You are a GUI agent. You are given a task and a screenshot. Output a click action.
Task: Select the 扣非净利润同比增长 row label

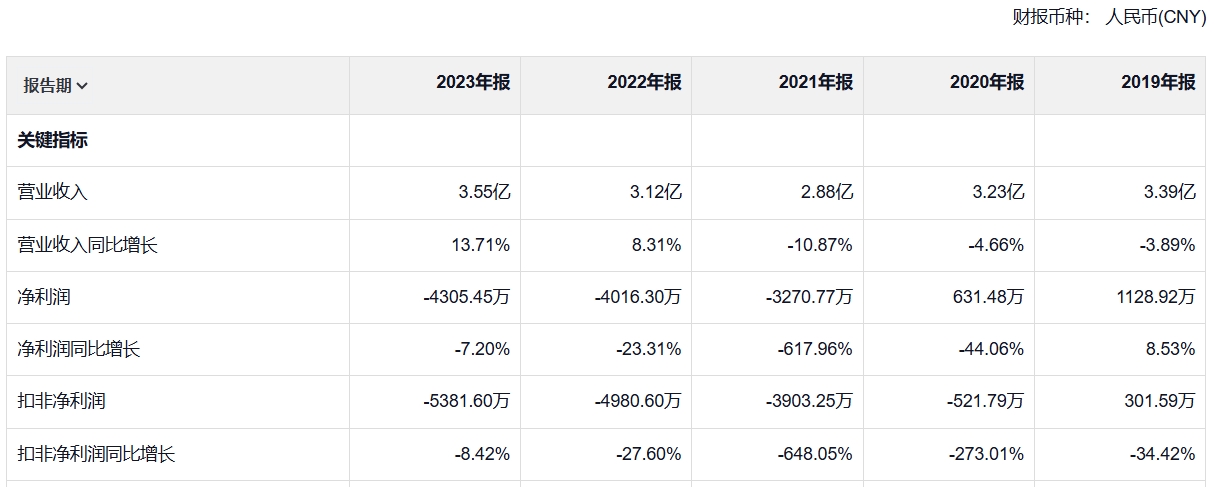tap(96, 454)
